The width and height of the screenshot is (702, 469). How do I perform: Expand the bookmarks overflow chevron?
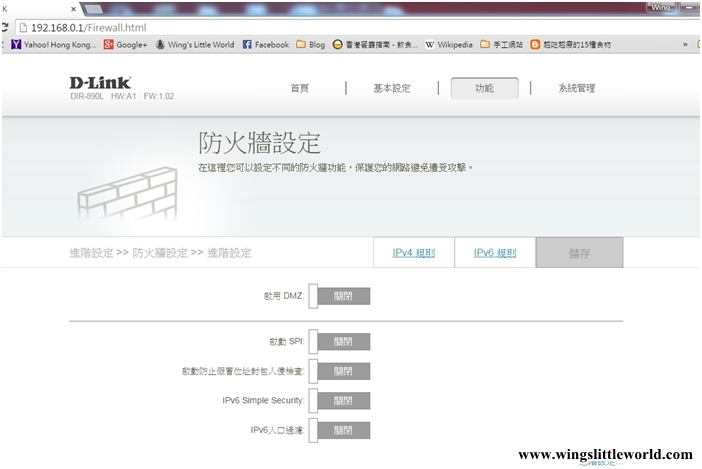pos(684,45)
